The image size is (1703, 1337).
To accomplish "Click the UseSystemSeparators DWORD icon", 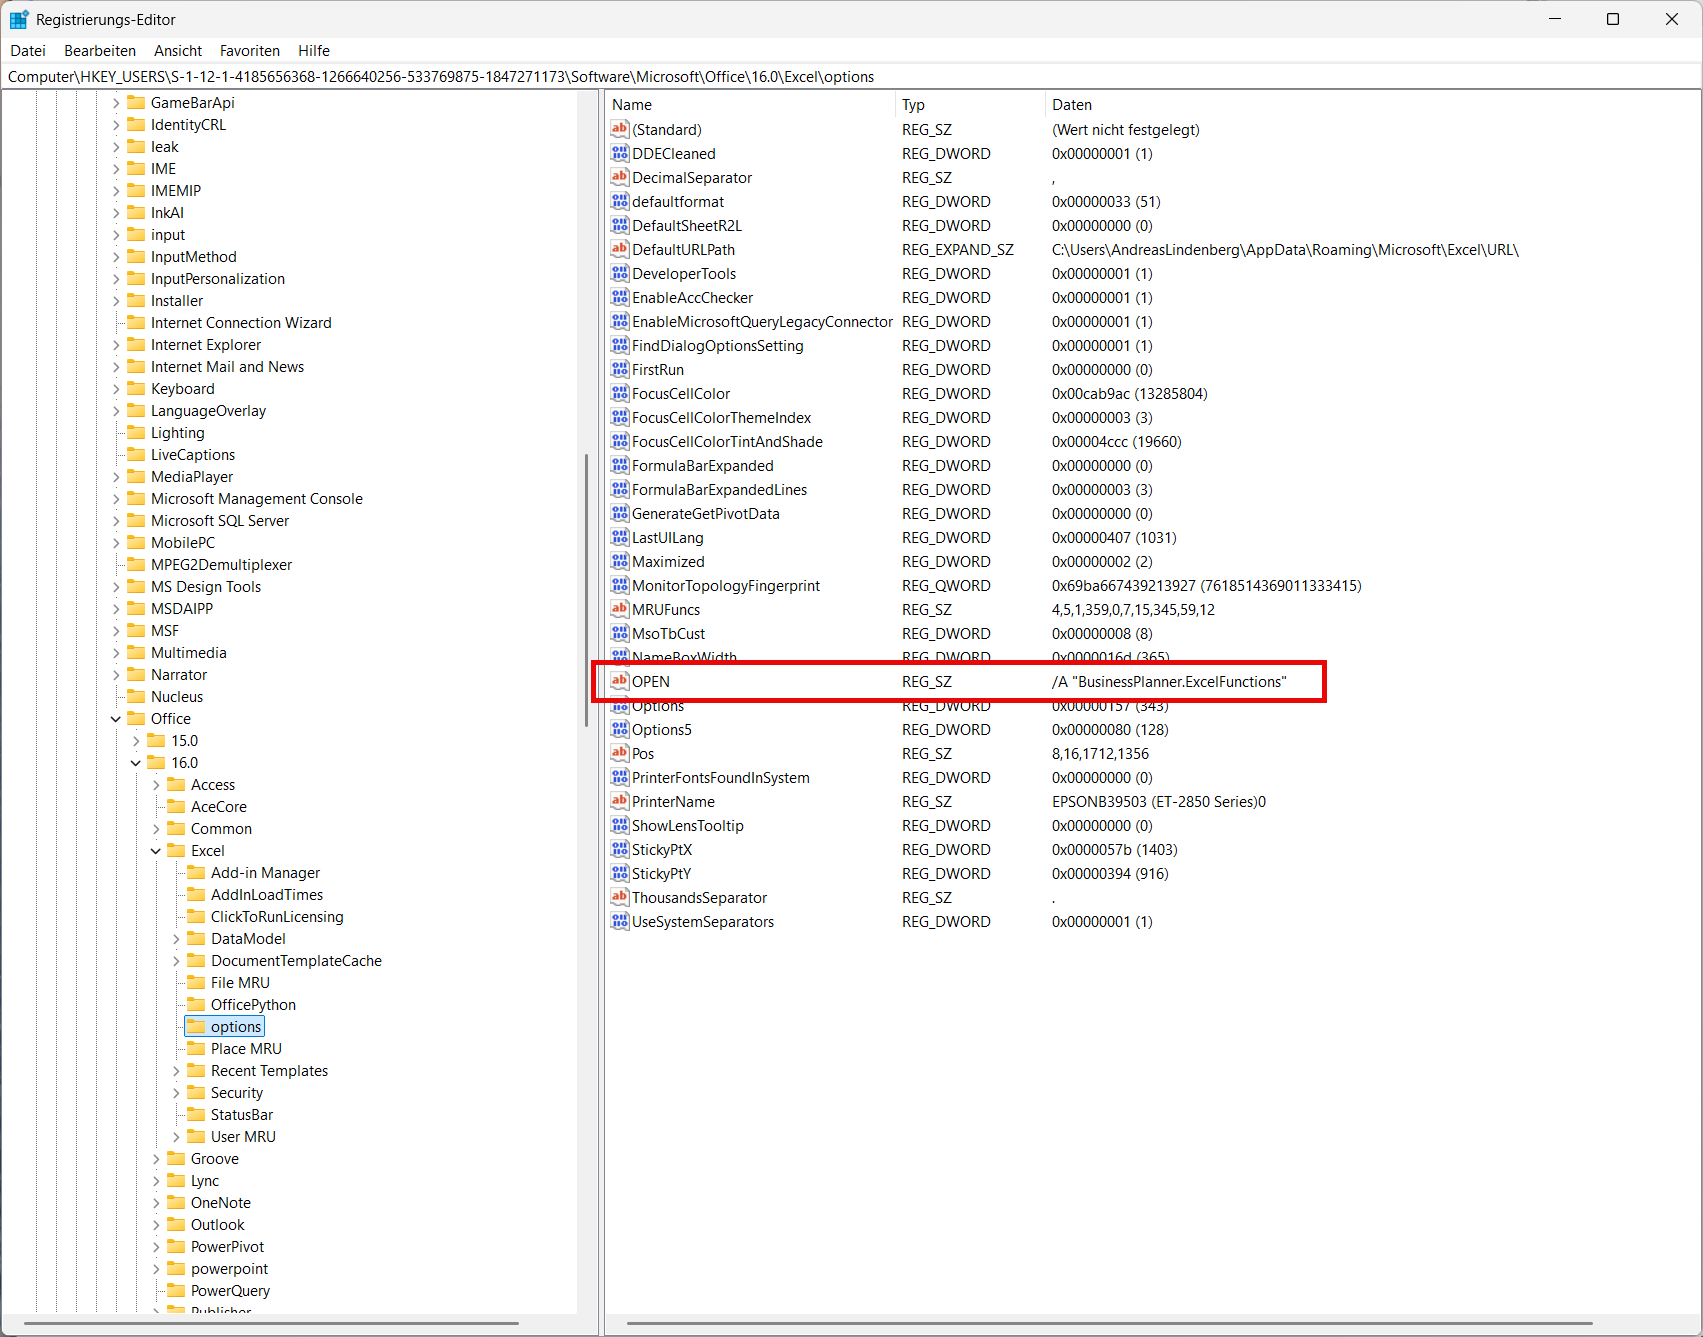I will pyautogui.click(x=620, y=921).
